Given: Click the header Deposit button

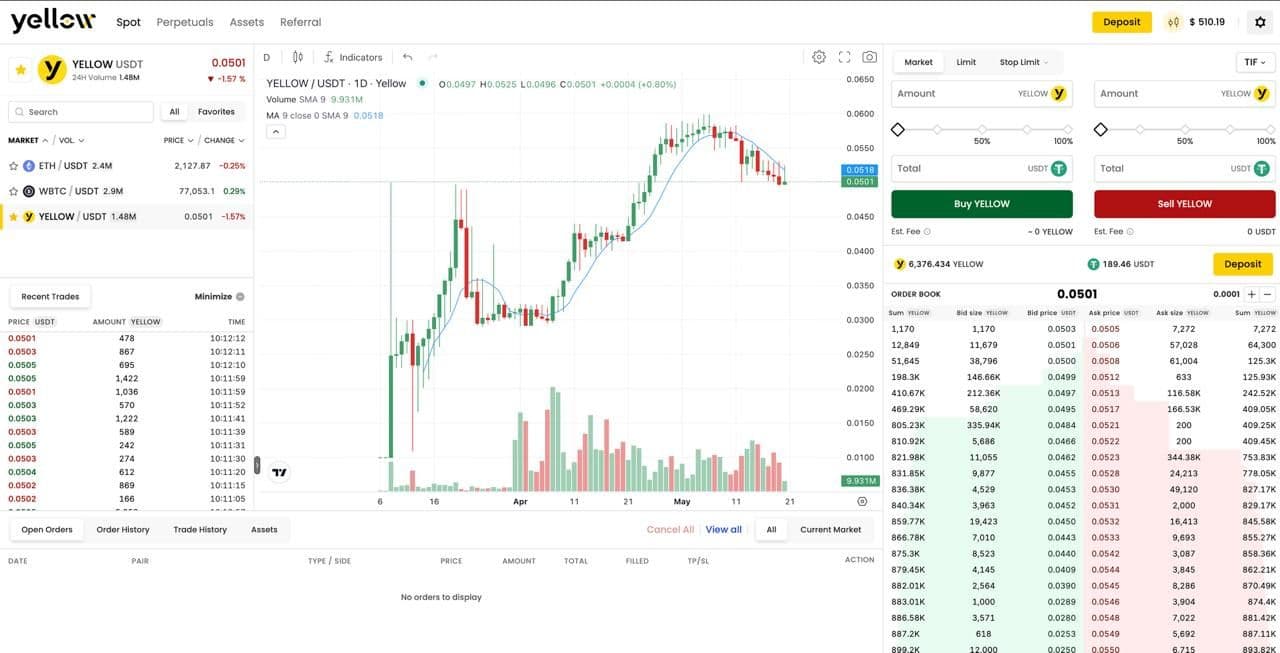Looking at the screenshot, I should point(1122,22).
